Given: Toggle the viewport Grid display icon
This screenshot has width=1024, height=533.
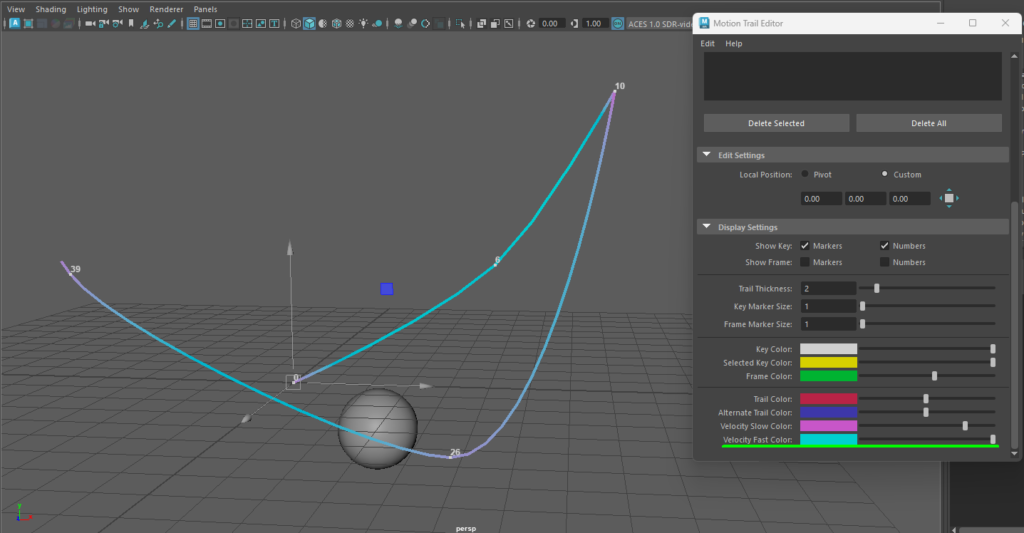Looking at the screenshot, I should point(193,23).
